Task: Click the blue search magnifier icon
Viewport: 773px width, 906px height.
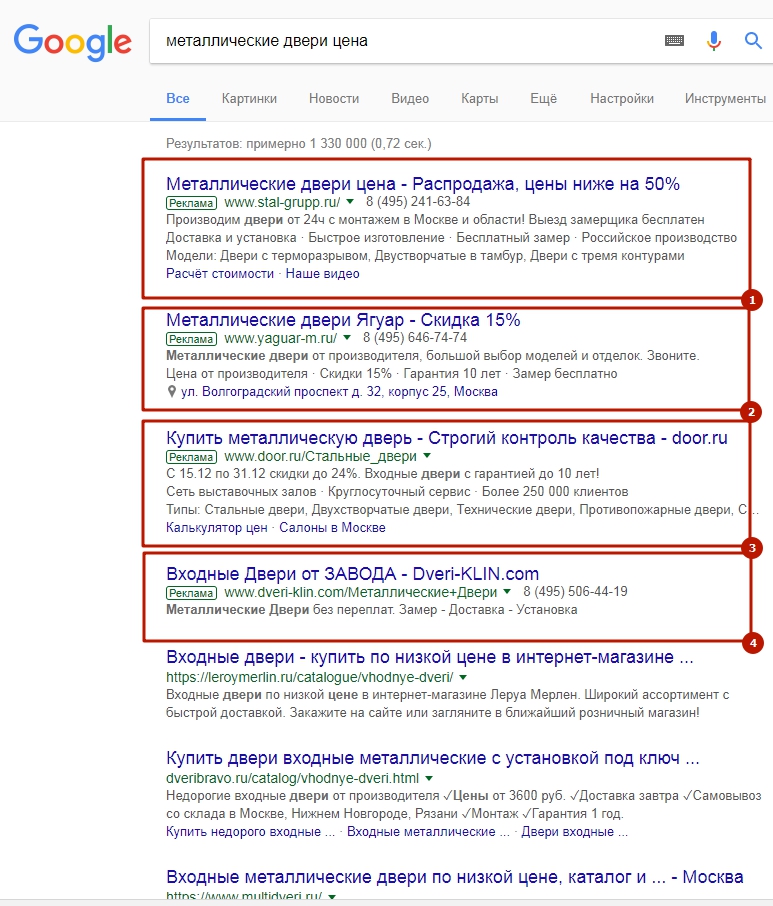Action: [x=753, y=40]
